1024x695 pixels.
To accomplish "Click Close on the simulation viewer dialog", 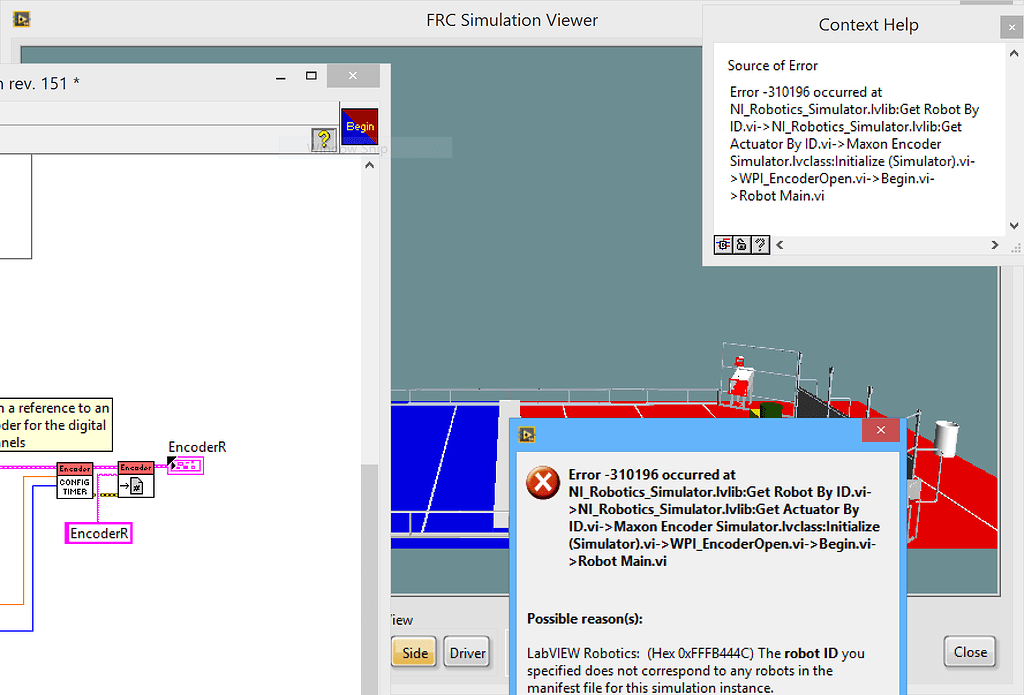I will [x=969, y=651].
